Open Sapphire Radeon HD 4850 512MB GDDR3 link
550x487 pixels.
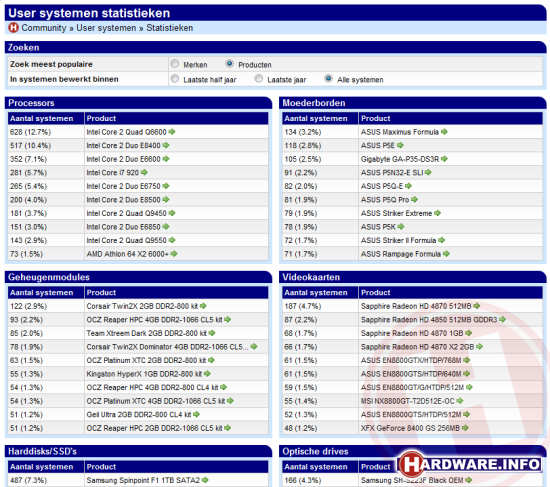coord(429,320)
